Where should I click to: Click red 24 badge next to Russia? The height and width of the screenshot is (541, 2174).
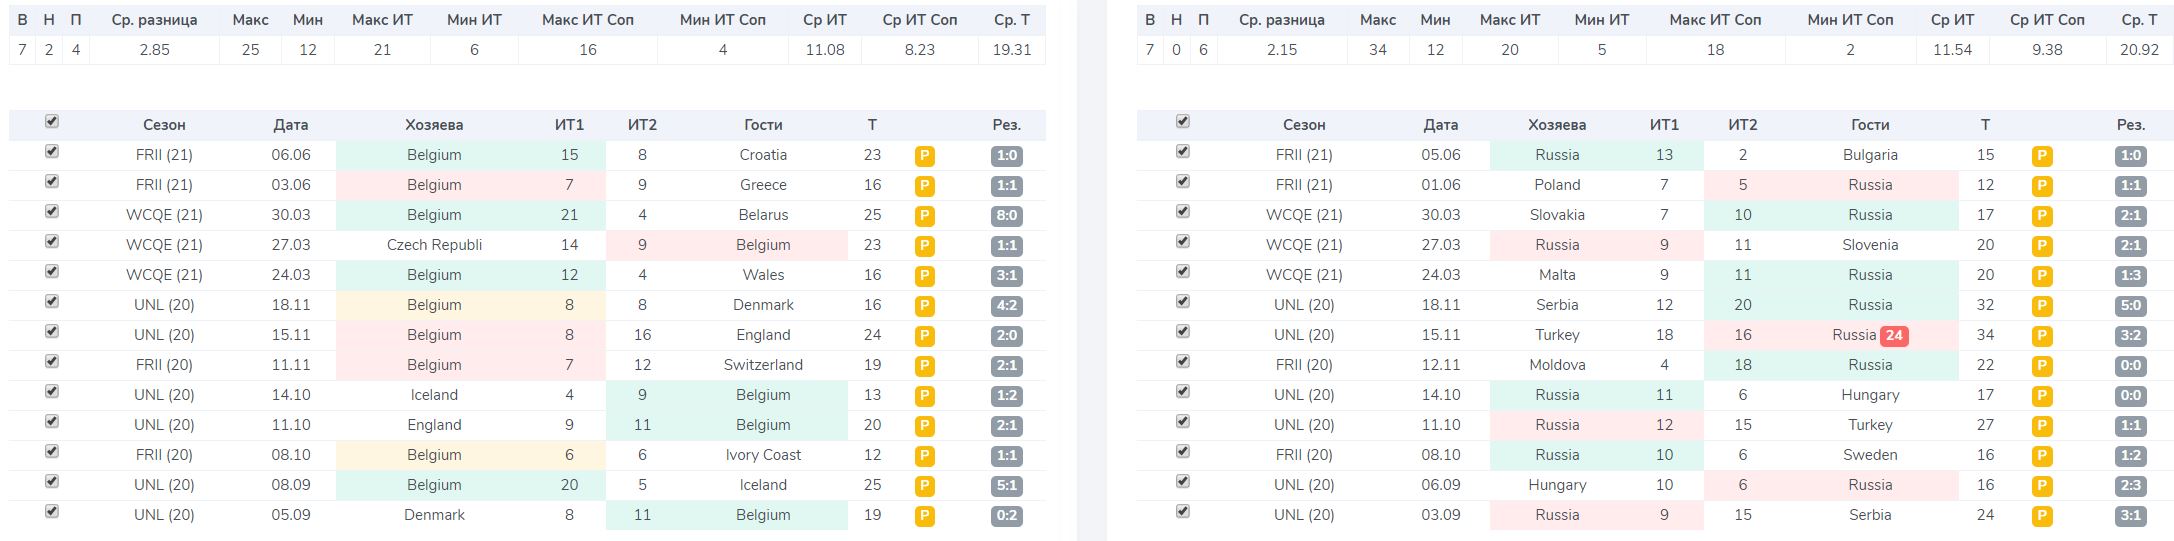(1894, 336)
